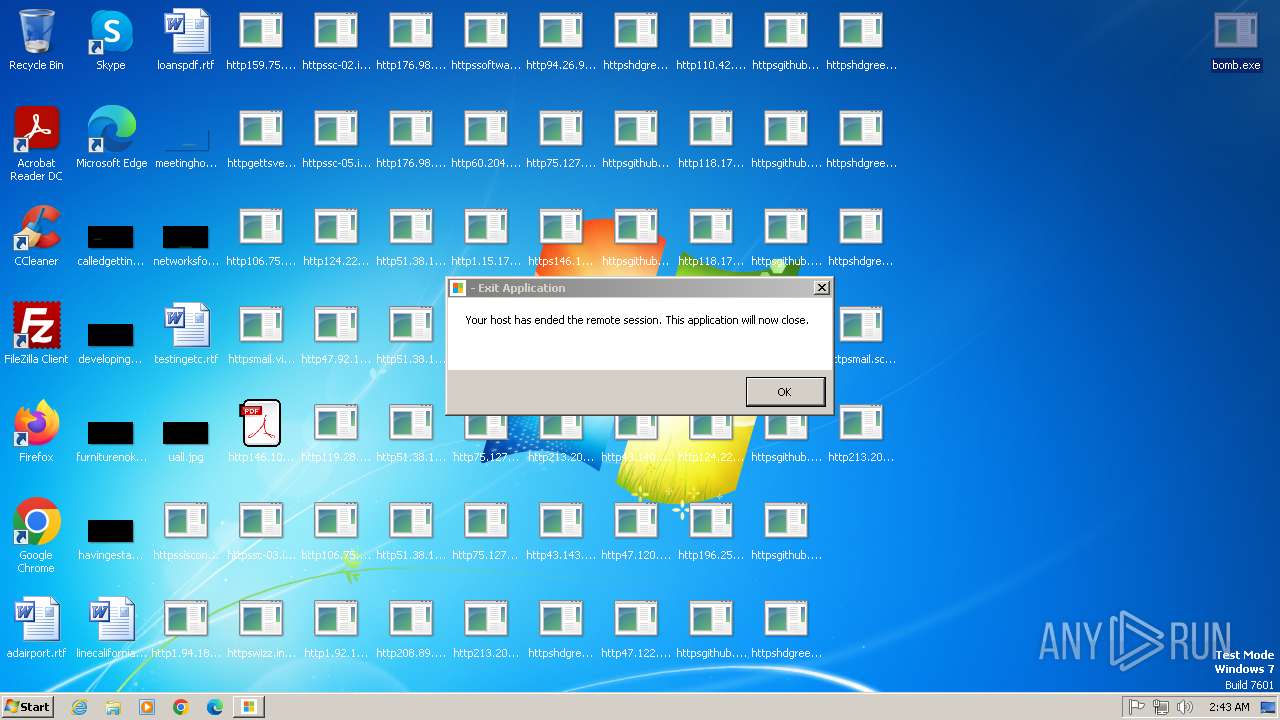
Task: Select the havingesta... desktop file
Action: (111, 538)
